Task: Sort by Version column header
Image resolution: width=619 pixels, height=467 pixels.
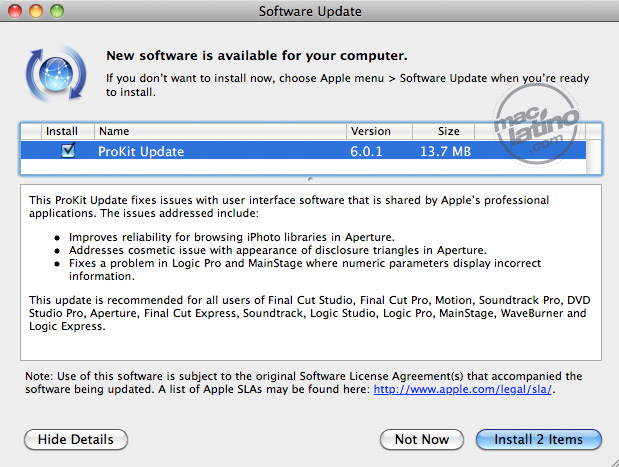Action: 379,131
